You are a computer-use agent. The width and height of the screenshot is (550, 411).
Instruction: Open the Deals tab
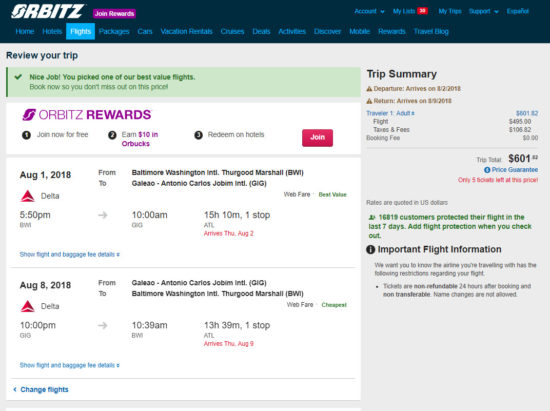261,31
